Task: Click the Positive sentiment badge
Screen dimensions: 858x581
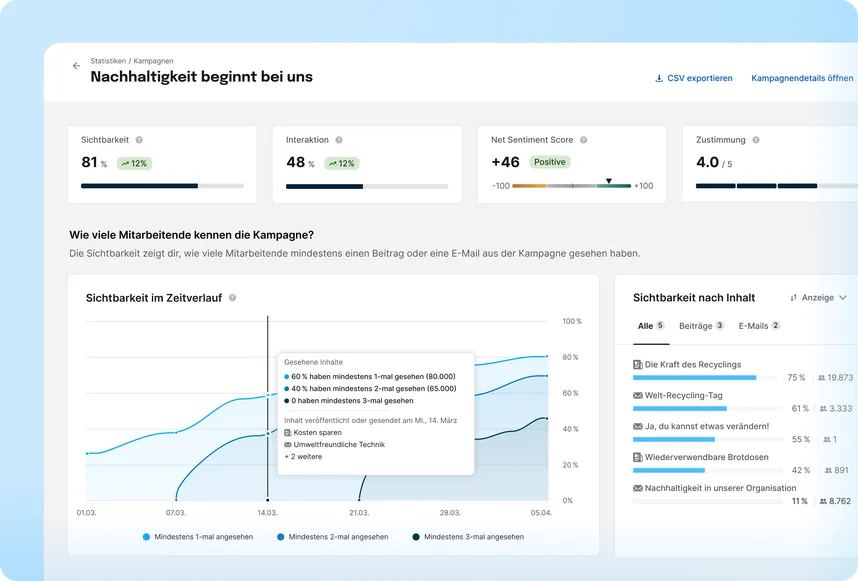Action: point(549,162)
